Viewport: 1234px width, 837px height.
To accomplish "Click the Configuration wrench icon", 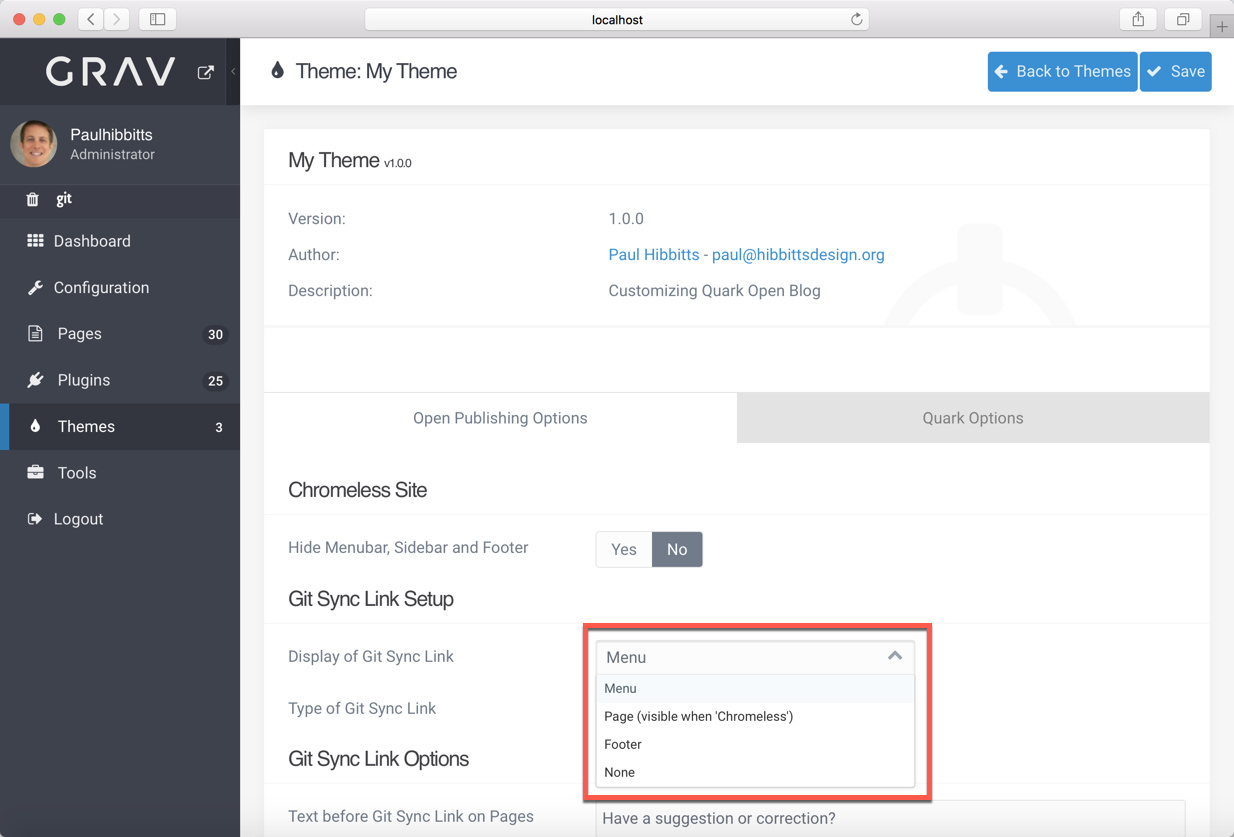I will tap(35, 288).
